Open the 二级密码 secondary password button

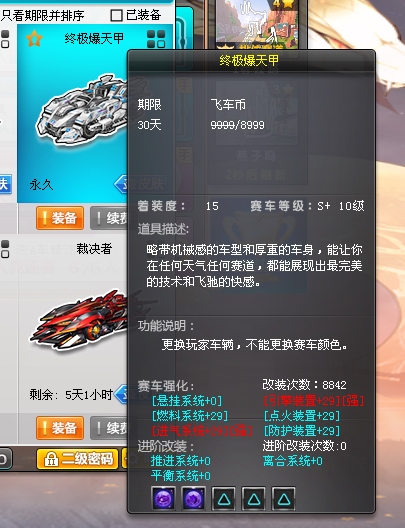pos(77,459)
